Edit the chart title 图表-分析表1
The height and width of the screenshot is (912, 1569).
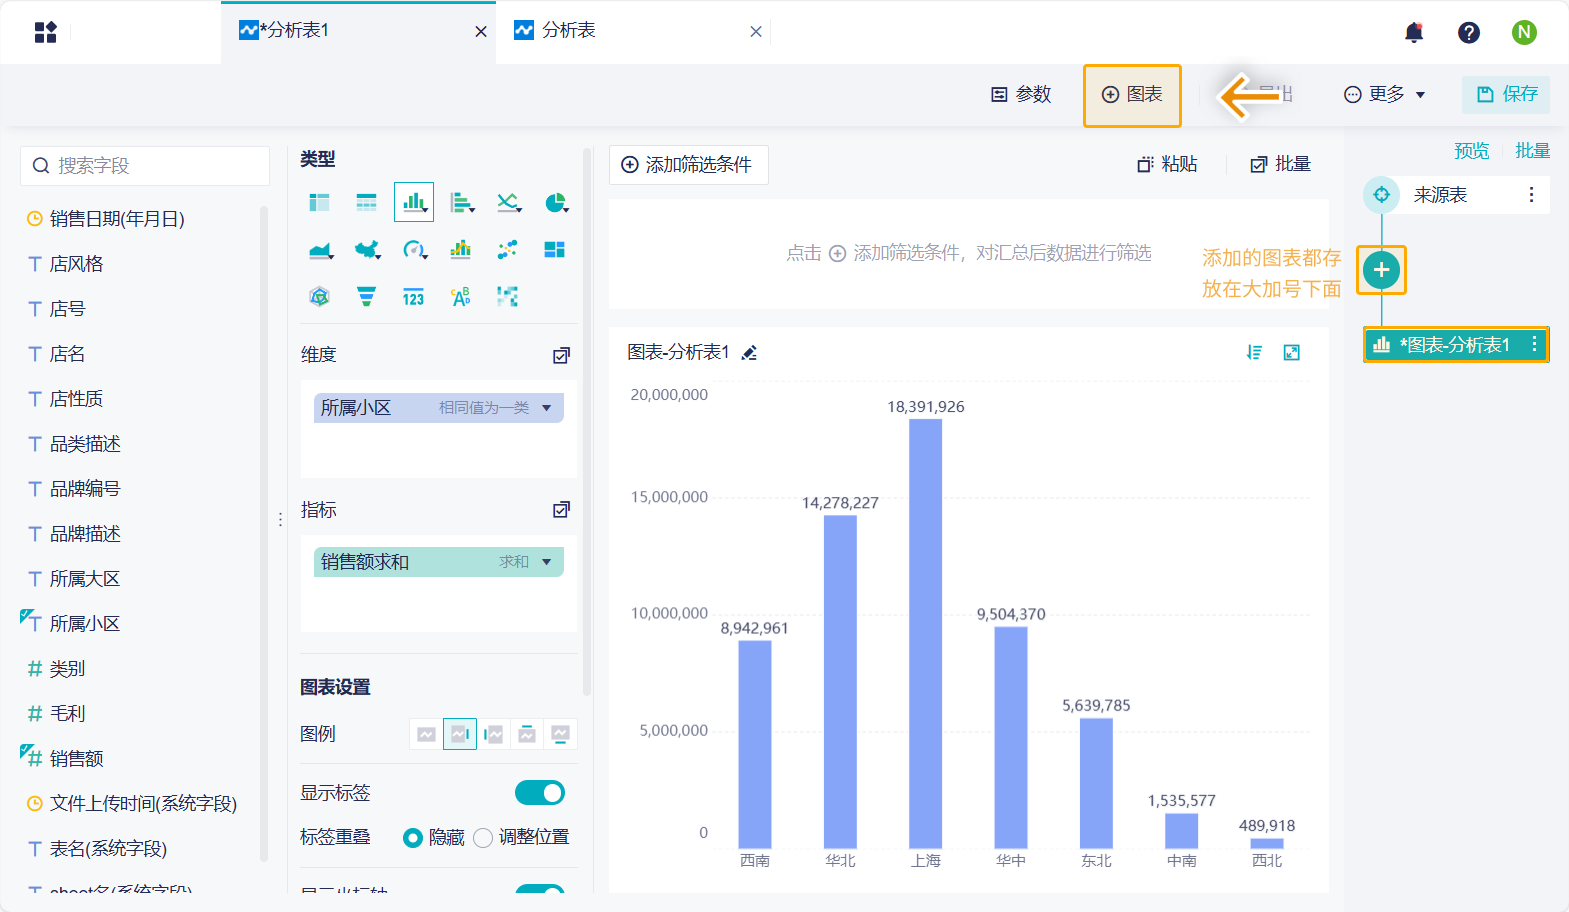click(749, 353)
